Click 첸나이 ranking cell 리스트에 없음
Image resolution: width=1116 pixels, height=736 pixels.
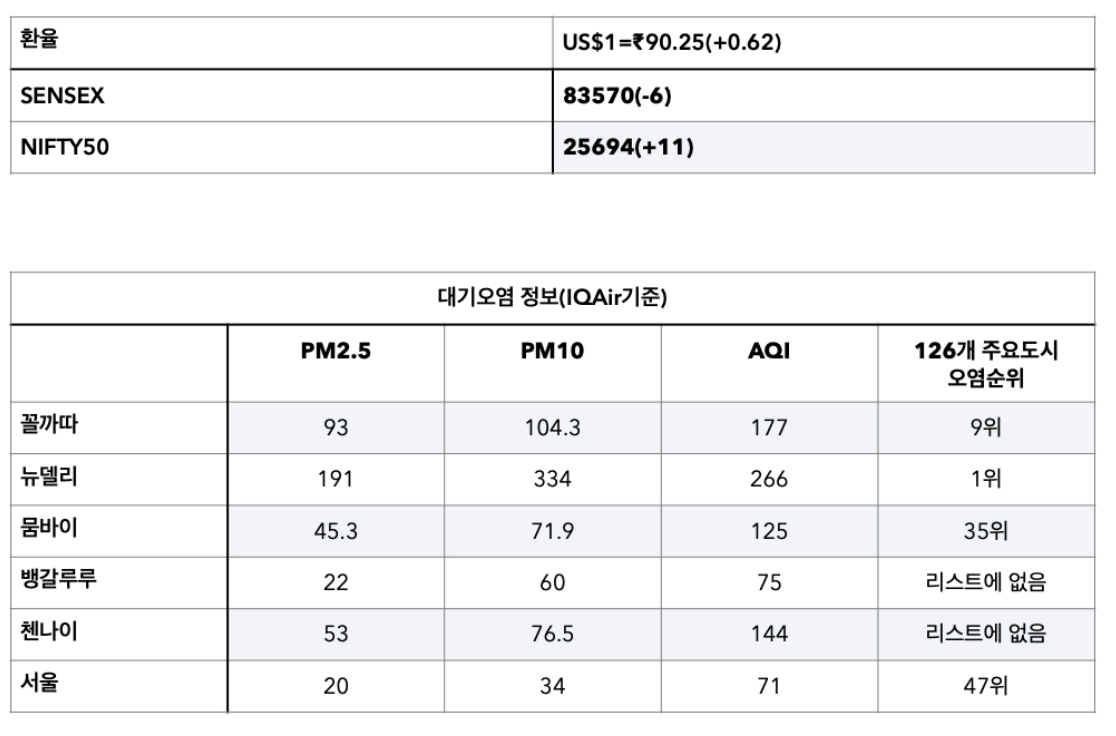coord(986,634)
